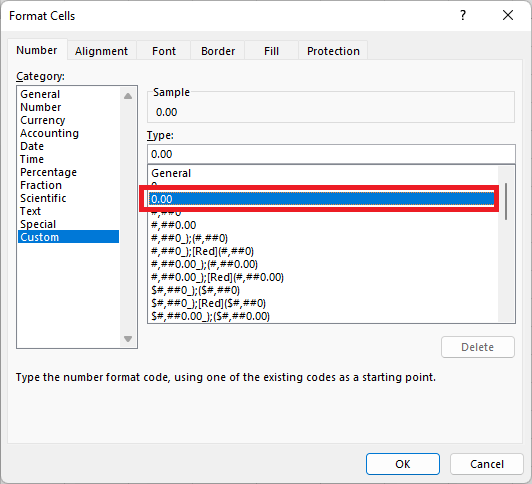Select the Scientific category
Image resolution: width=532 pixels, height=484 pixels.
click(x=43, y=198)
